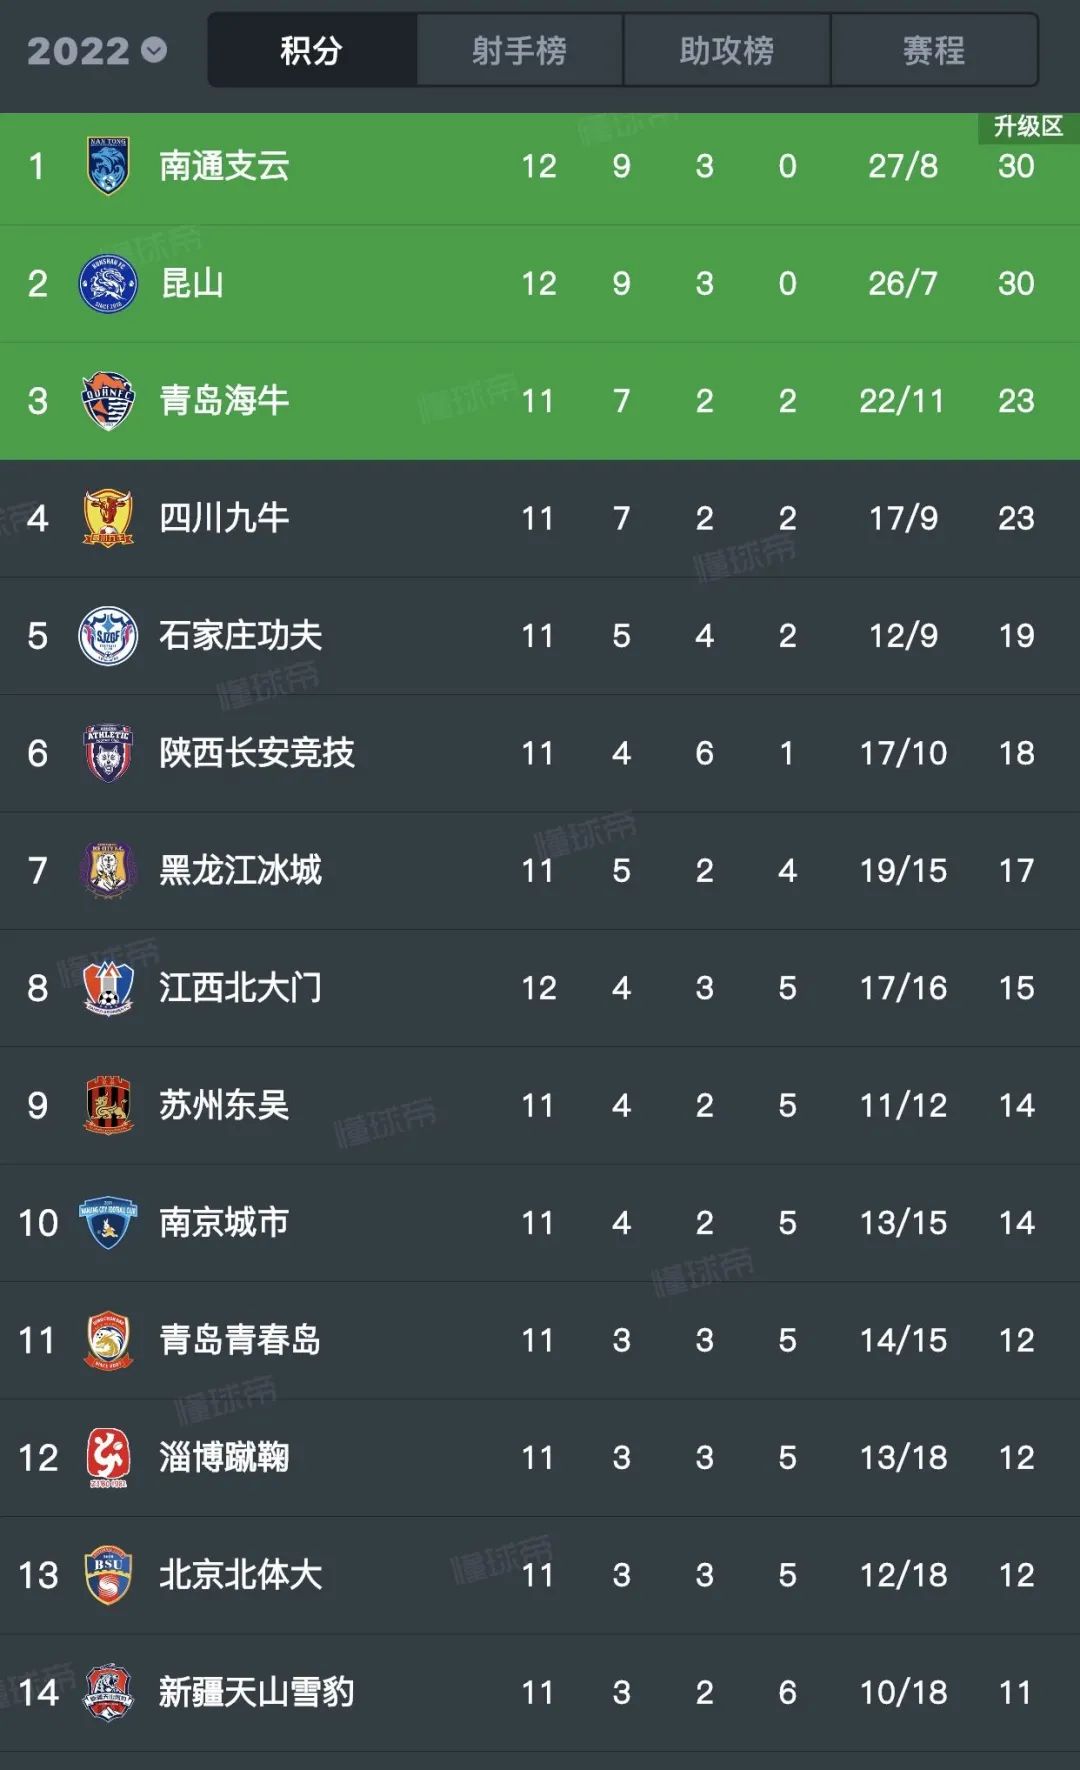Select the 北京北体大 team name
Image resolution: width=1080 pixels, height=1770 pixels.
(x=240, y=1575)
